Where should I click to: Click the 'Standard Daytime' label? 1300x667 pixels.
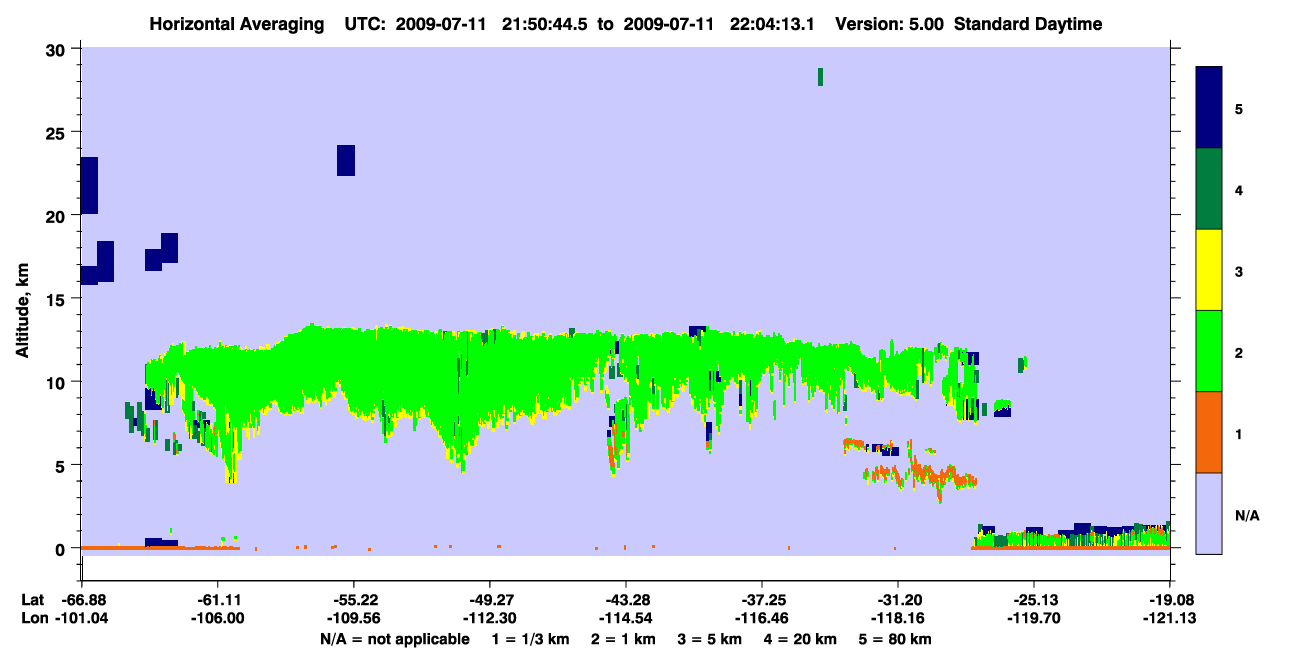coord(1028,24)
